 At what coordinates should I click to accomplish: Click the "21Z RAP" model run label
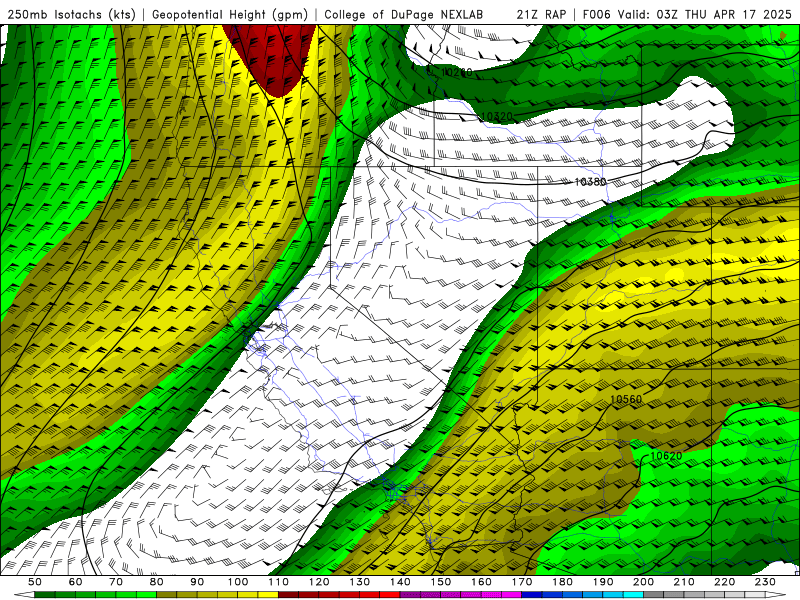(x=541, y=15)
